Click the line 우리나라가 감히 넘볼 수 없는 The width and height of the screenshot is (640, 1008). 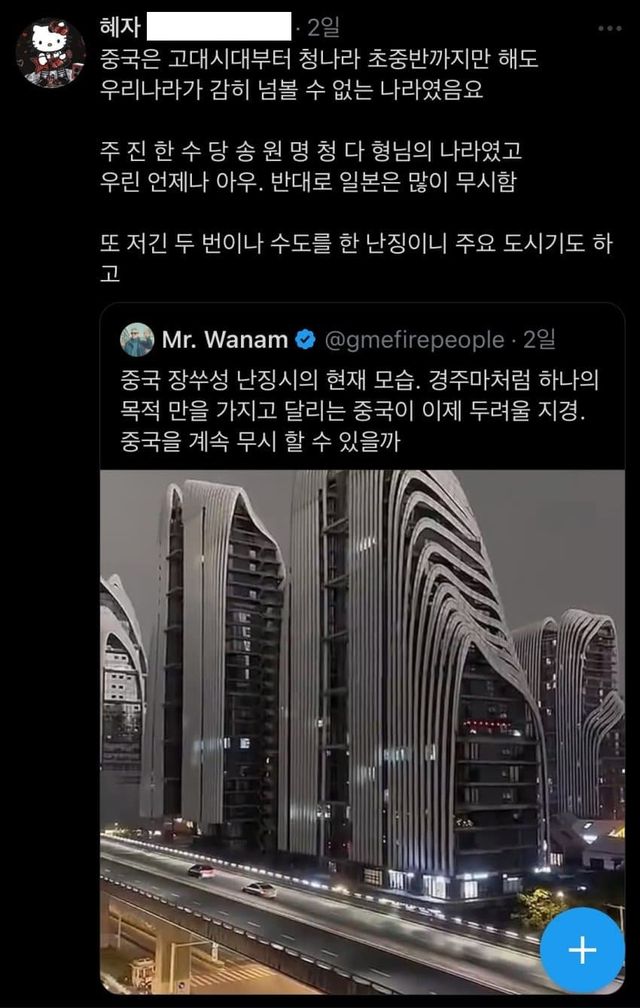point(292,91)
